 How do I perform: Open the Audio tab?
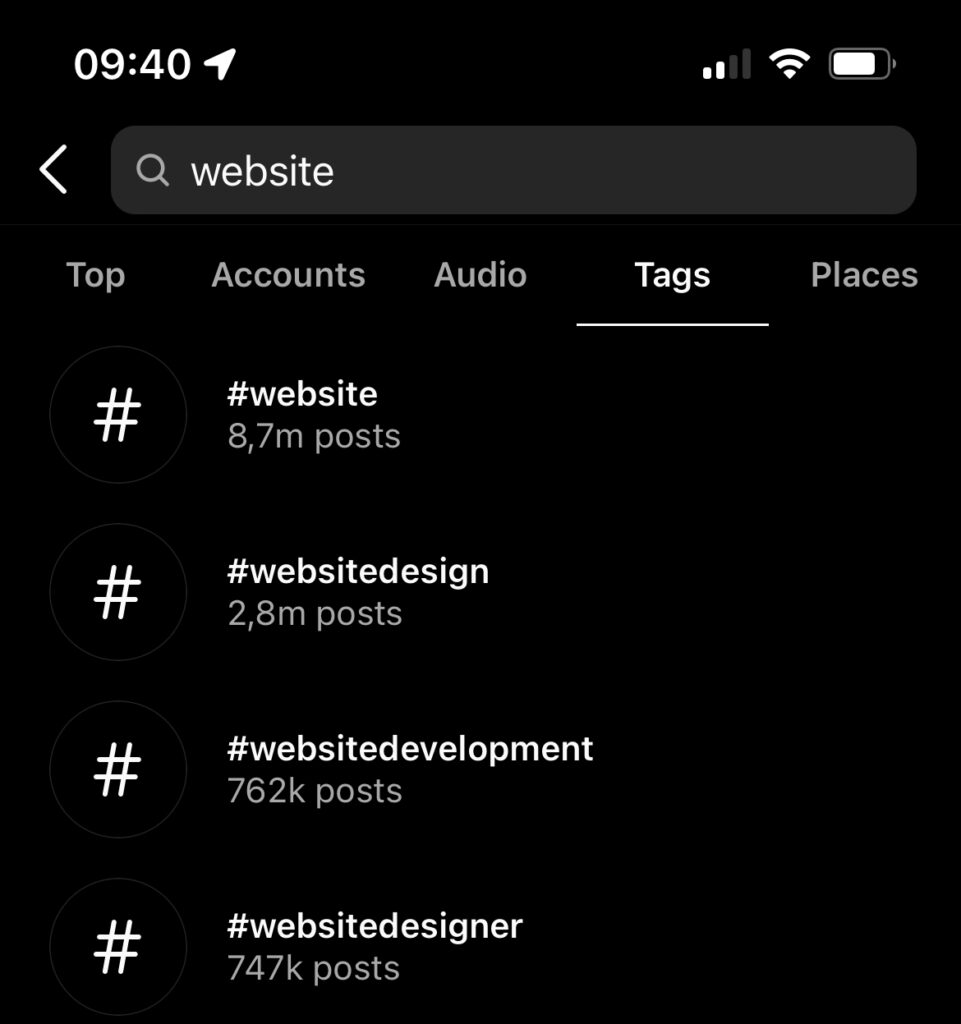click(x=480, y=275)
